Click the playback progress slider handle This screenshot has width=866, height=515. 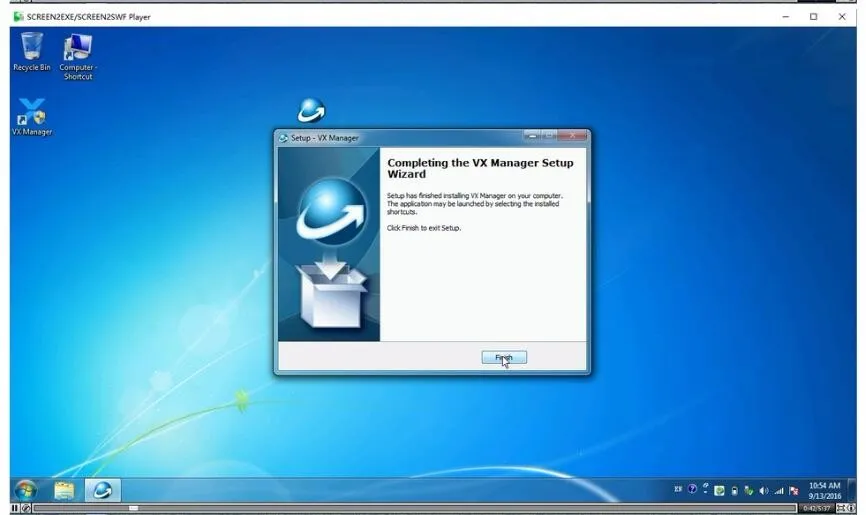pyautogui.click(x=133, y=508)
